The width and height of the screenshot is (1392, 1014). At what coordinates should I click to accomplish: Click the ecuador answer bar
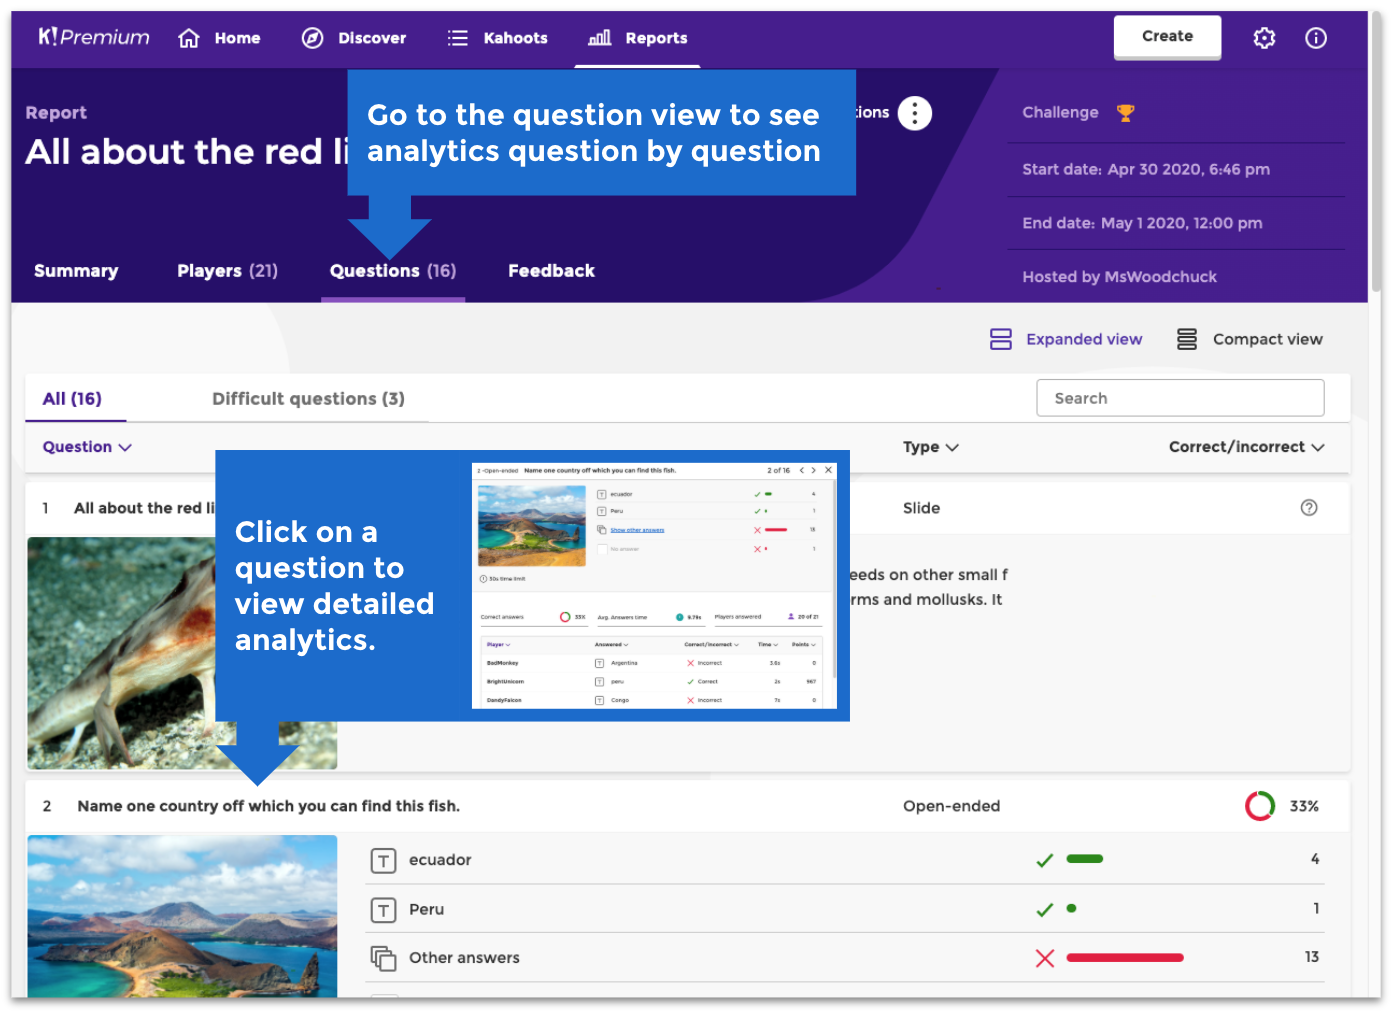pos(1085,859)
